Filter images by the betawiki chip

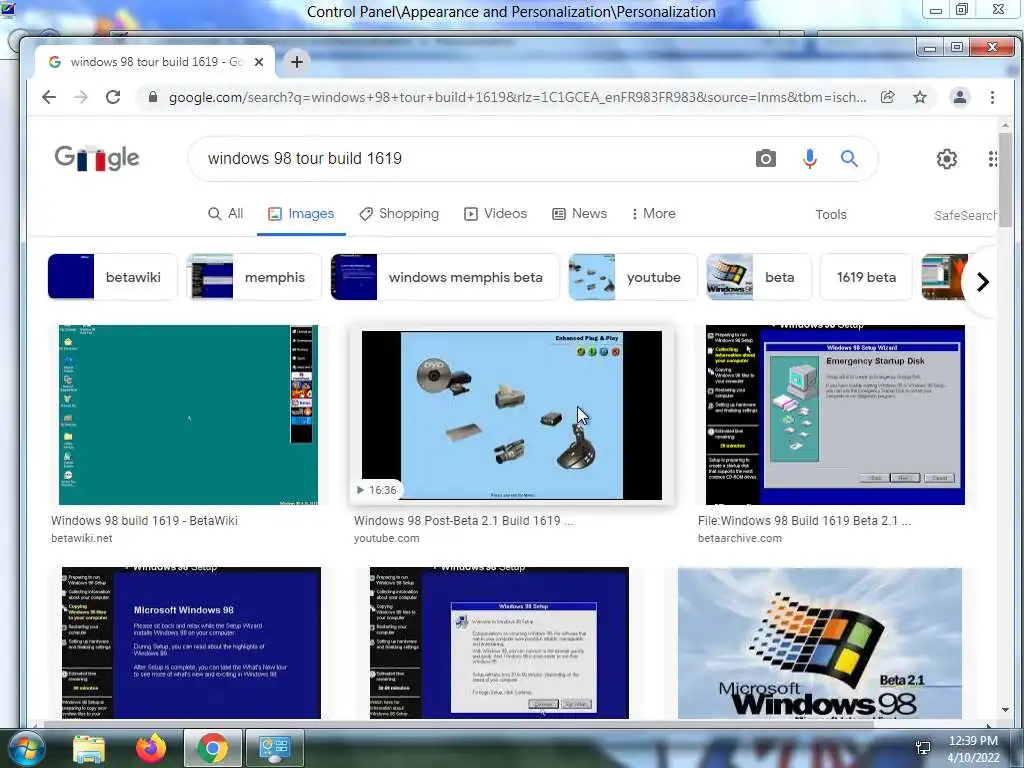[112, 277]
